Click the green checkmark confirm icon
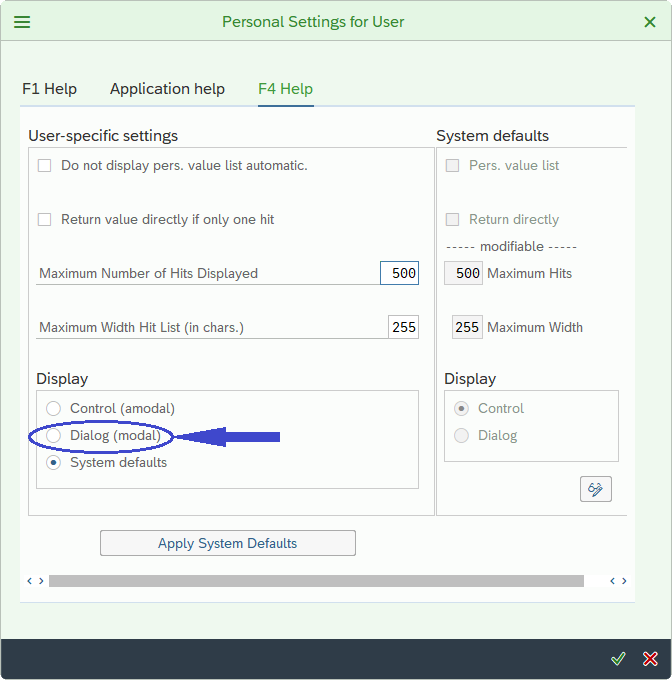Screen dimensions: 672x680 [618, 658]
